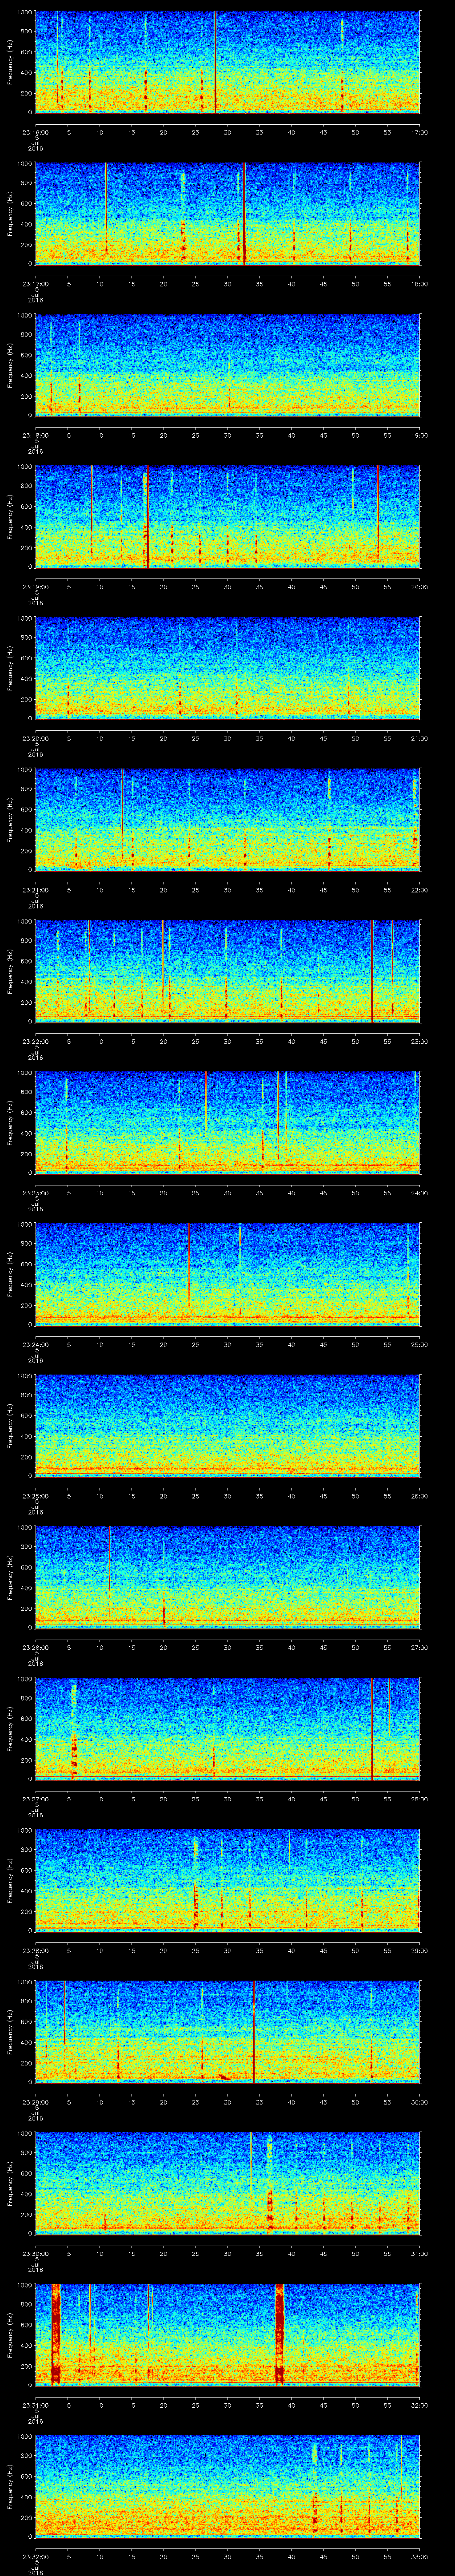Screen dimensions: 455x2576
Task: Open the spectrogram panel beginning at 23:22:00
Action: 227,971
